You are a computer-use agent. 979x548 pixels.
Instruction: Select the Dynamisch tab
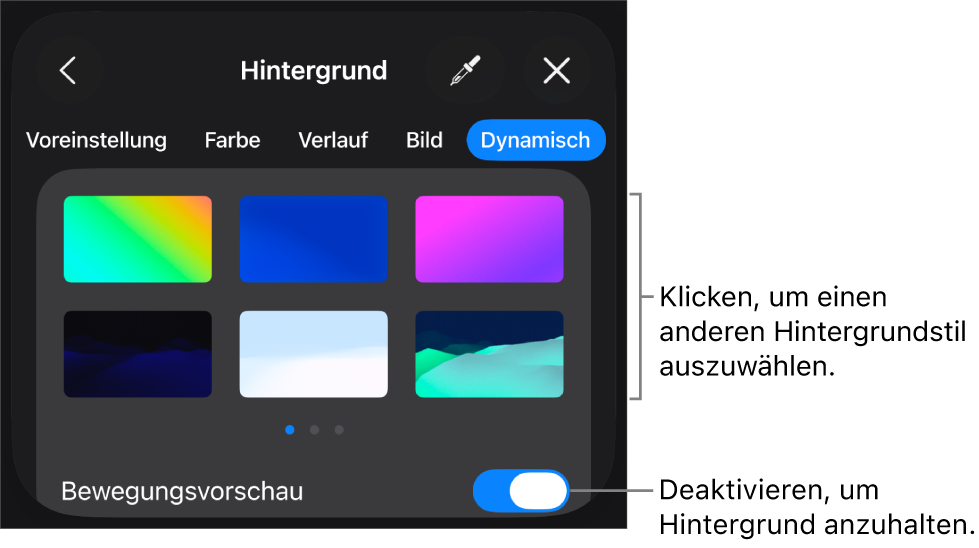click(536, 140)
